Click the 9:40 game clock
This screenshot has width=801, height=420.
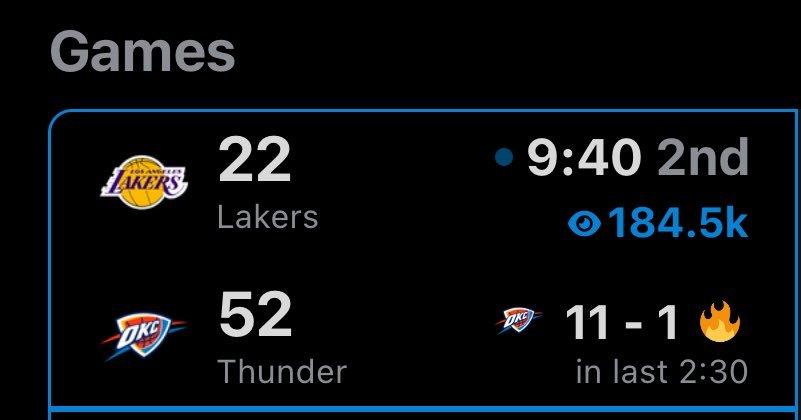[x=585, y=158]
